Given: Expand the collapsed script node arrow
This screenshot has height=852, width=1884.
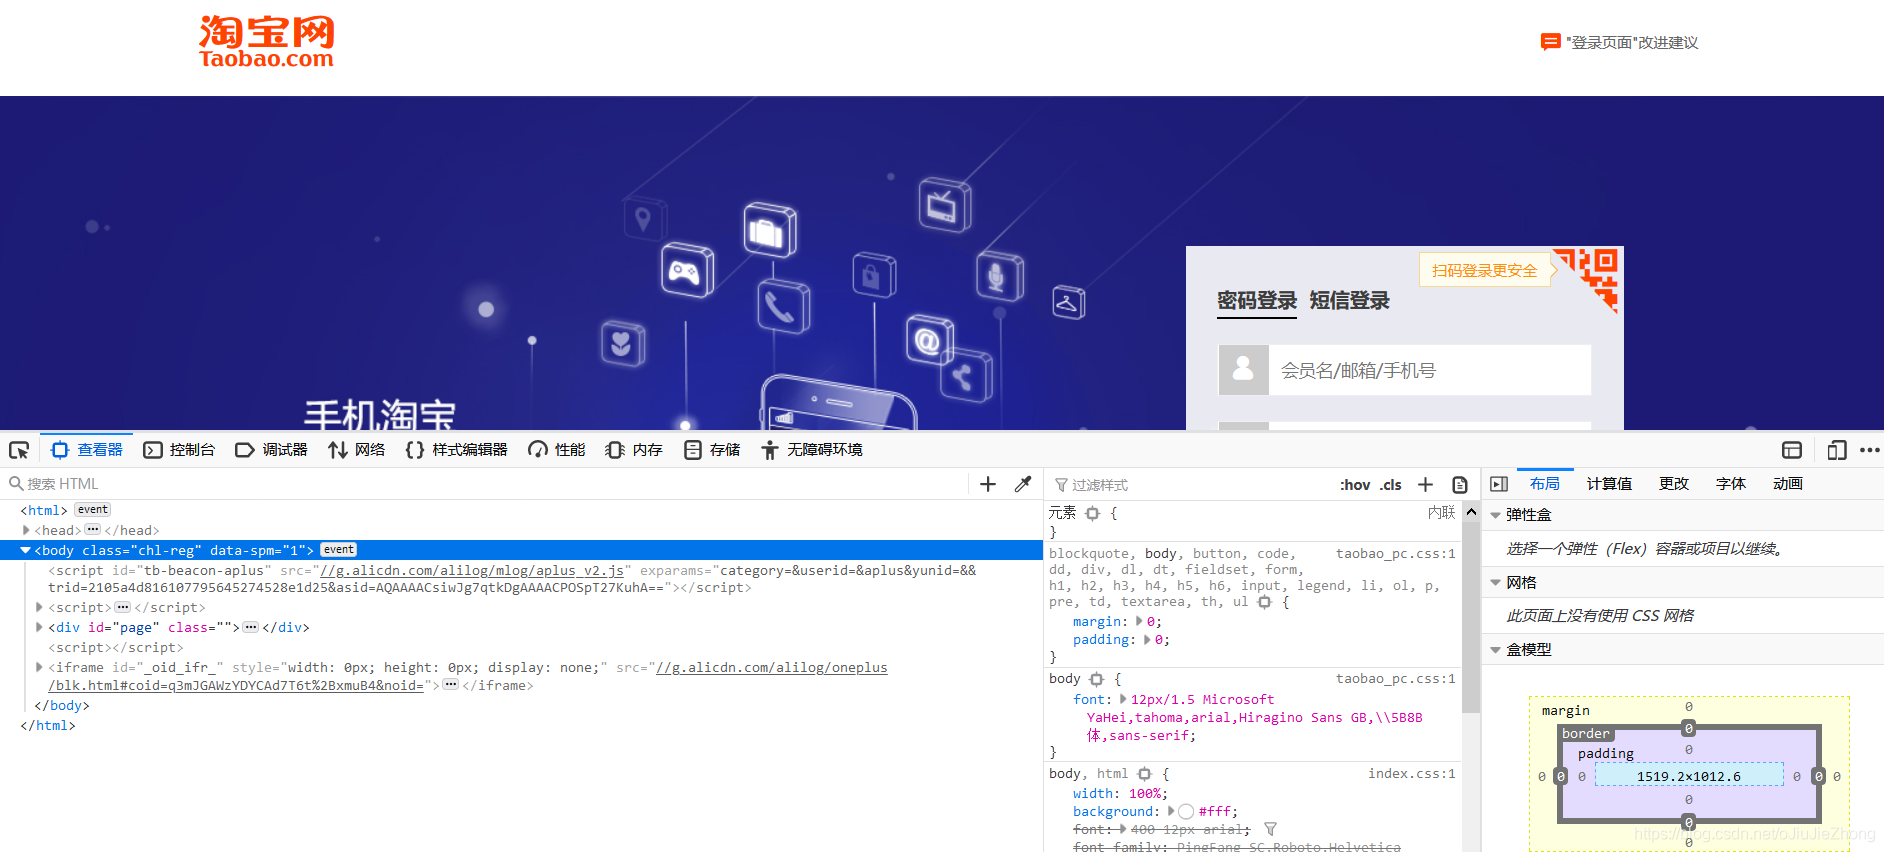Looking at the screenshot, I should click(39, 607).
